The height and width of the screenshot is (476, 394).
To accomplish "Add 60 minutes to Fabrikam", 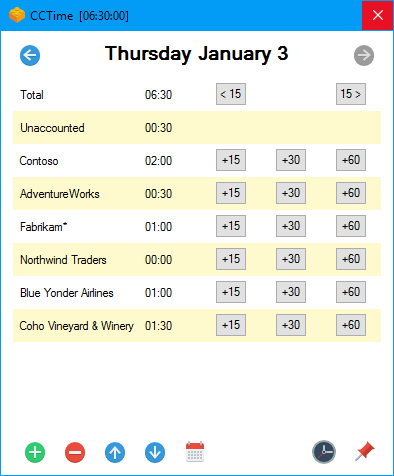I will tap(351, 226).
